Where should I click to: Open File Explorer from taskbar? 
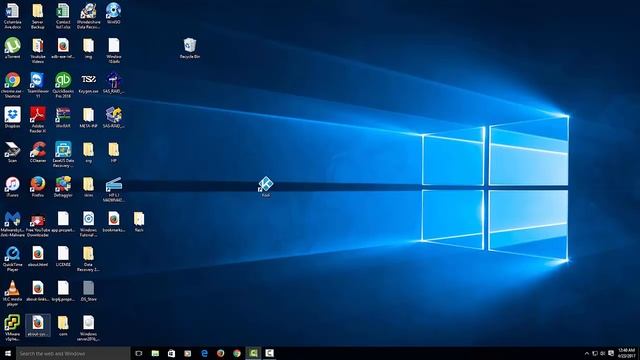click(155, 353)
